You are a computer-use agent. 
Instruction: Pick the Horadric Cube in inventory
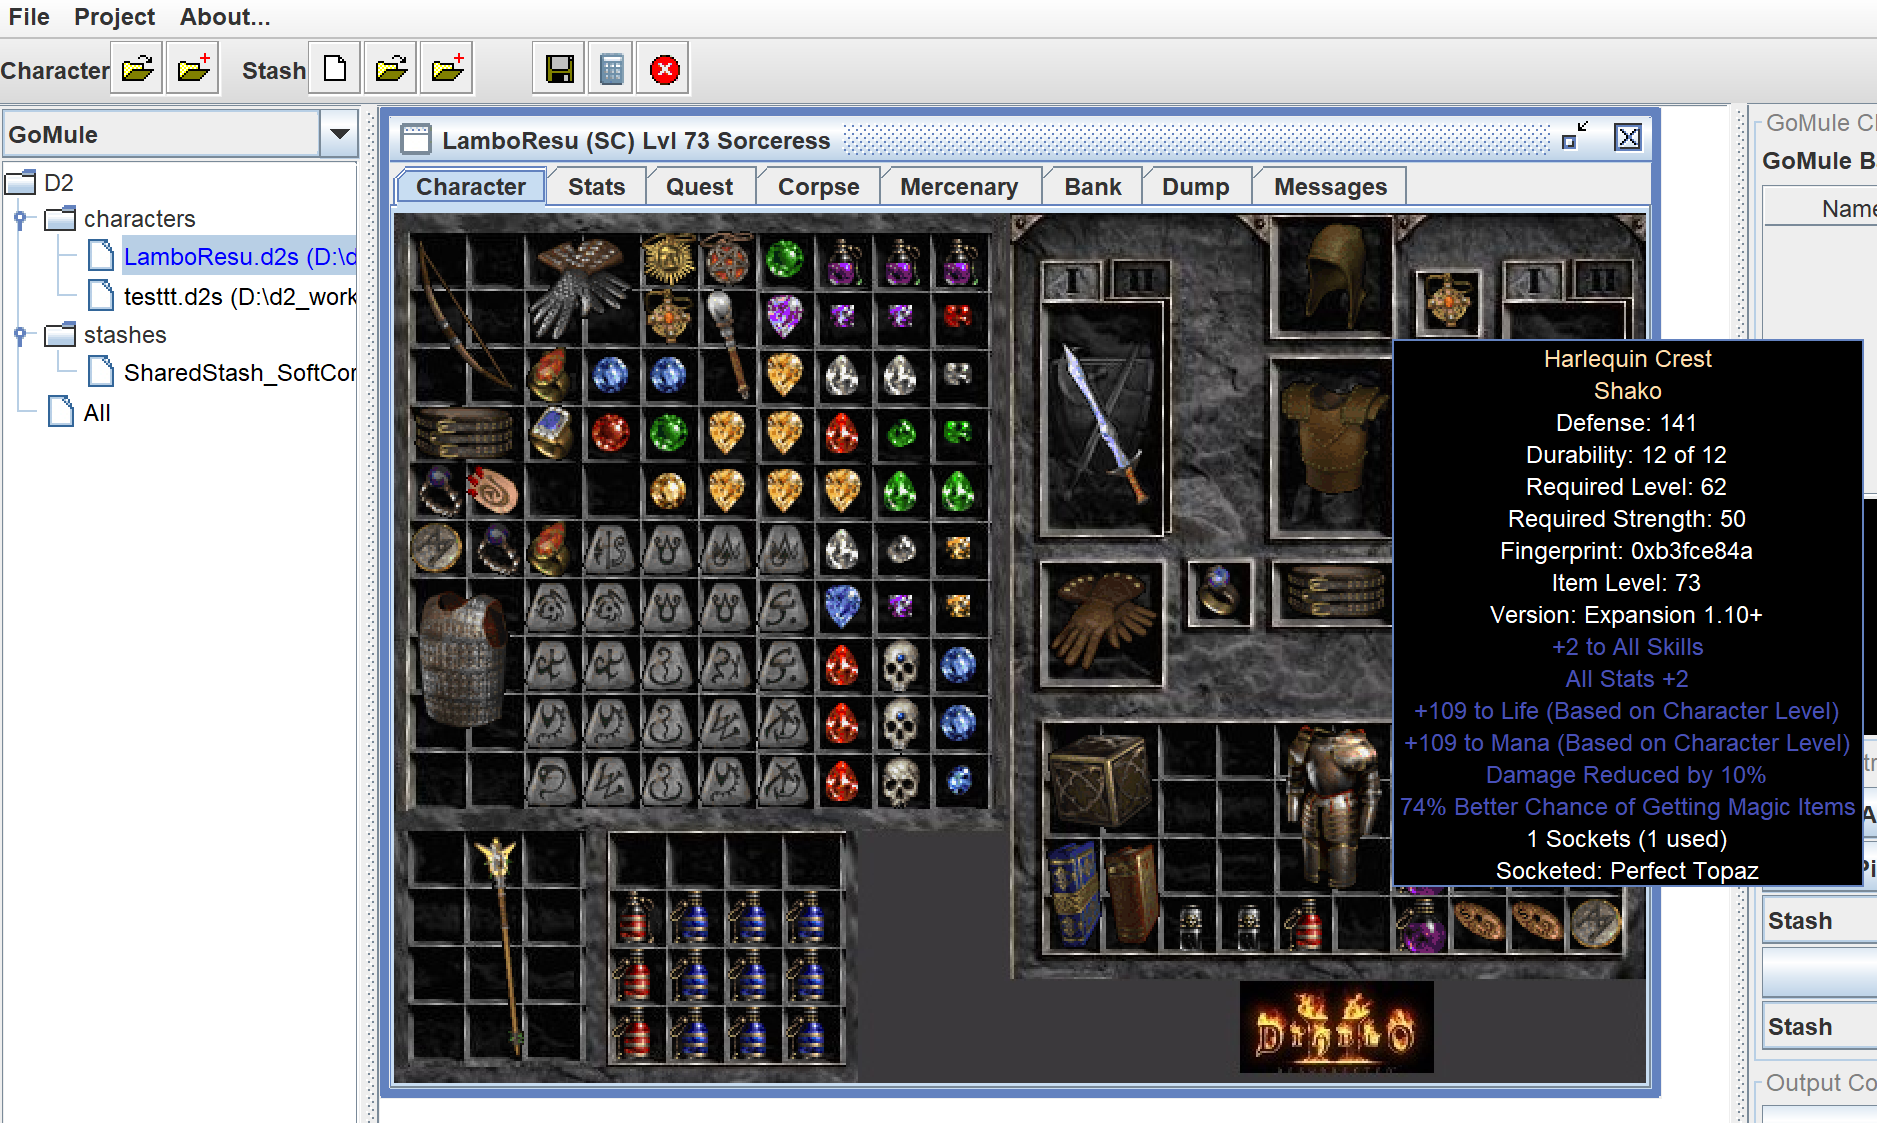click(1099, 779)
